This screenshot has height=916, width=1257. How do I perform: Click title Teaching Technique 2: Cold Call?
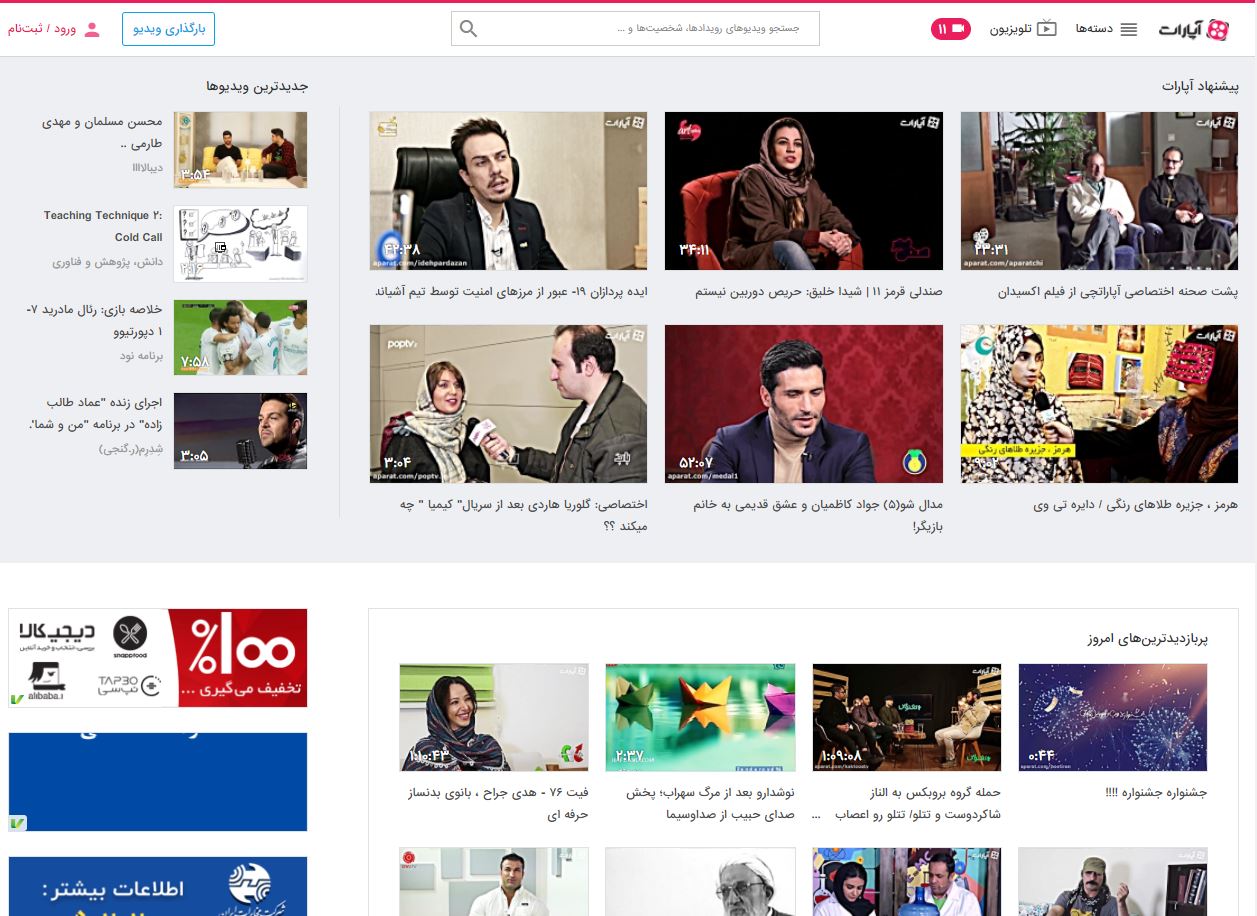click(x=103, y=226)
